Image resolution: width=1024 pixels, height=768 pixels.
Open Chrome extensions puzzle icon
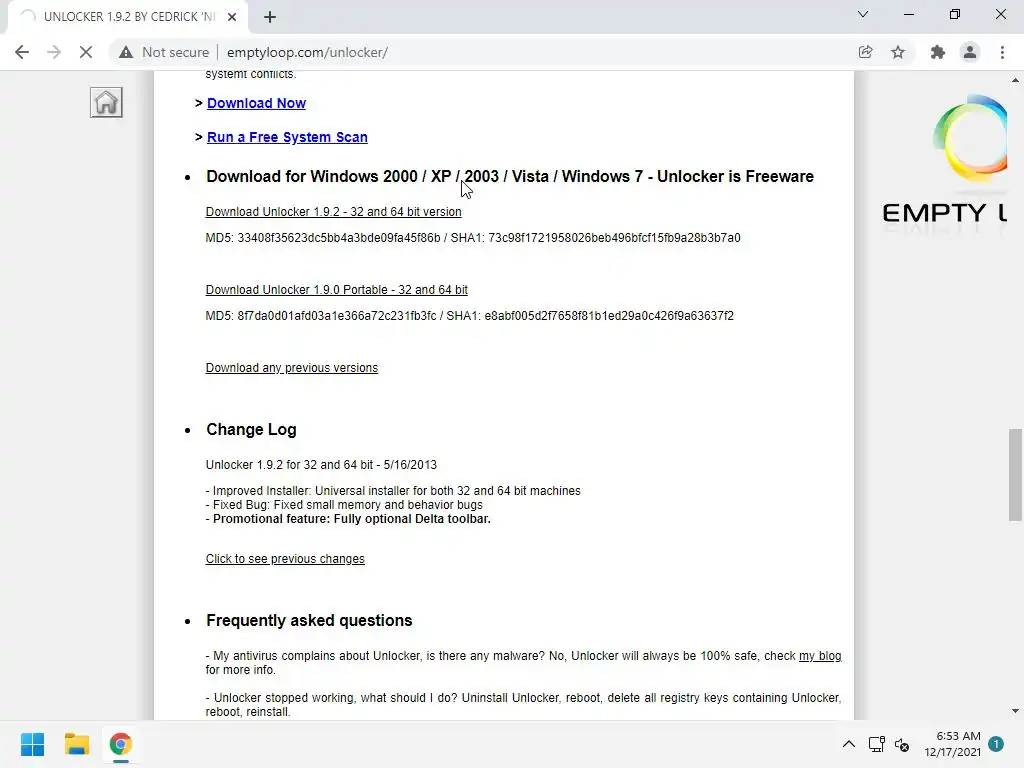pos(938,52)
